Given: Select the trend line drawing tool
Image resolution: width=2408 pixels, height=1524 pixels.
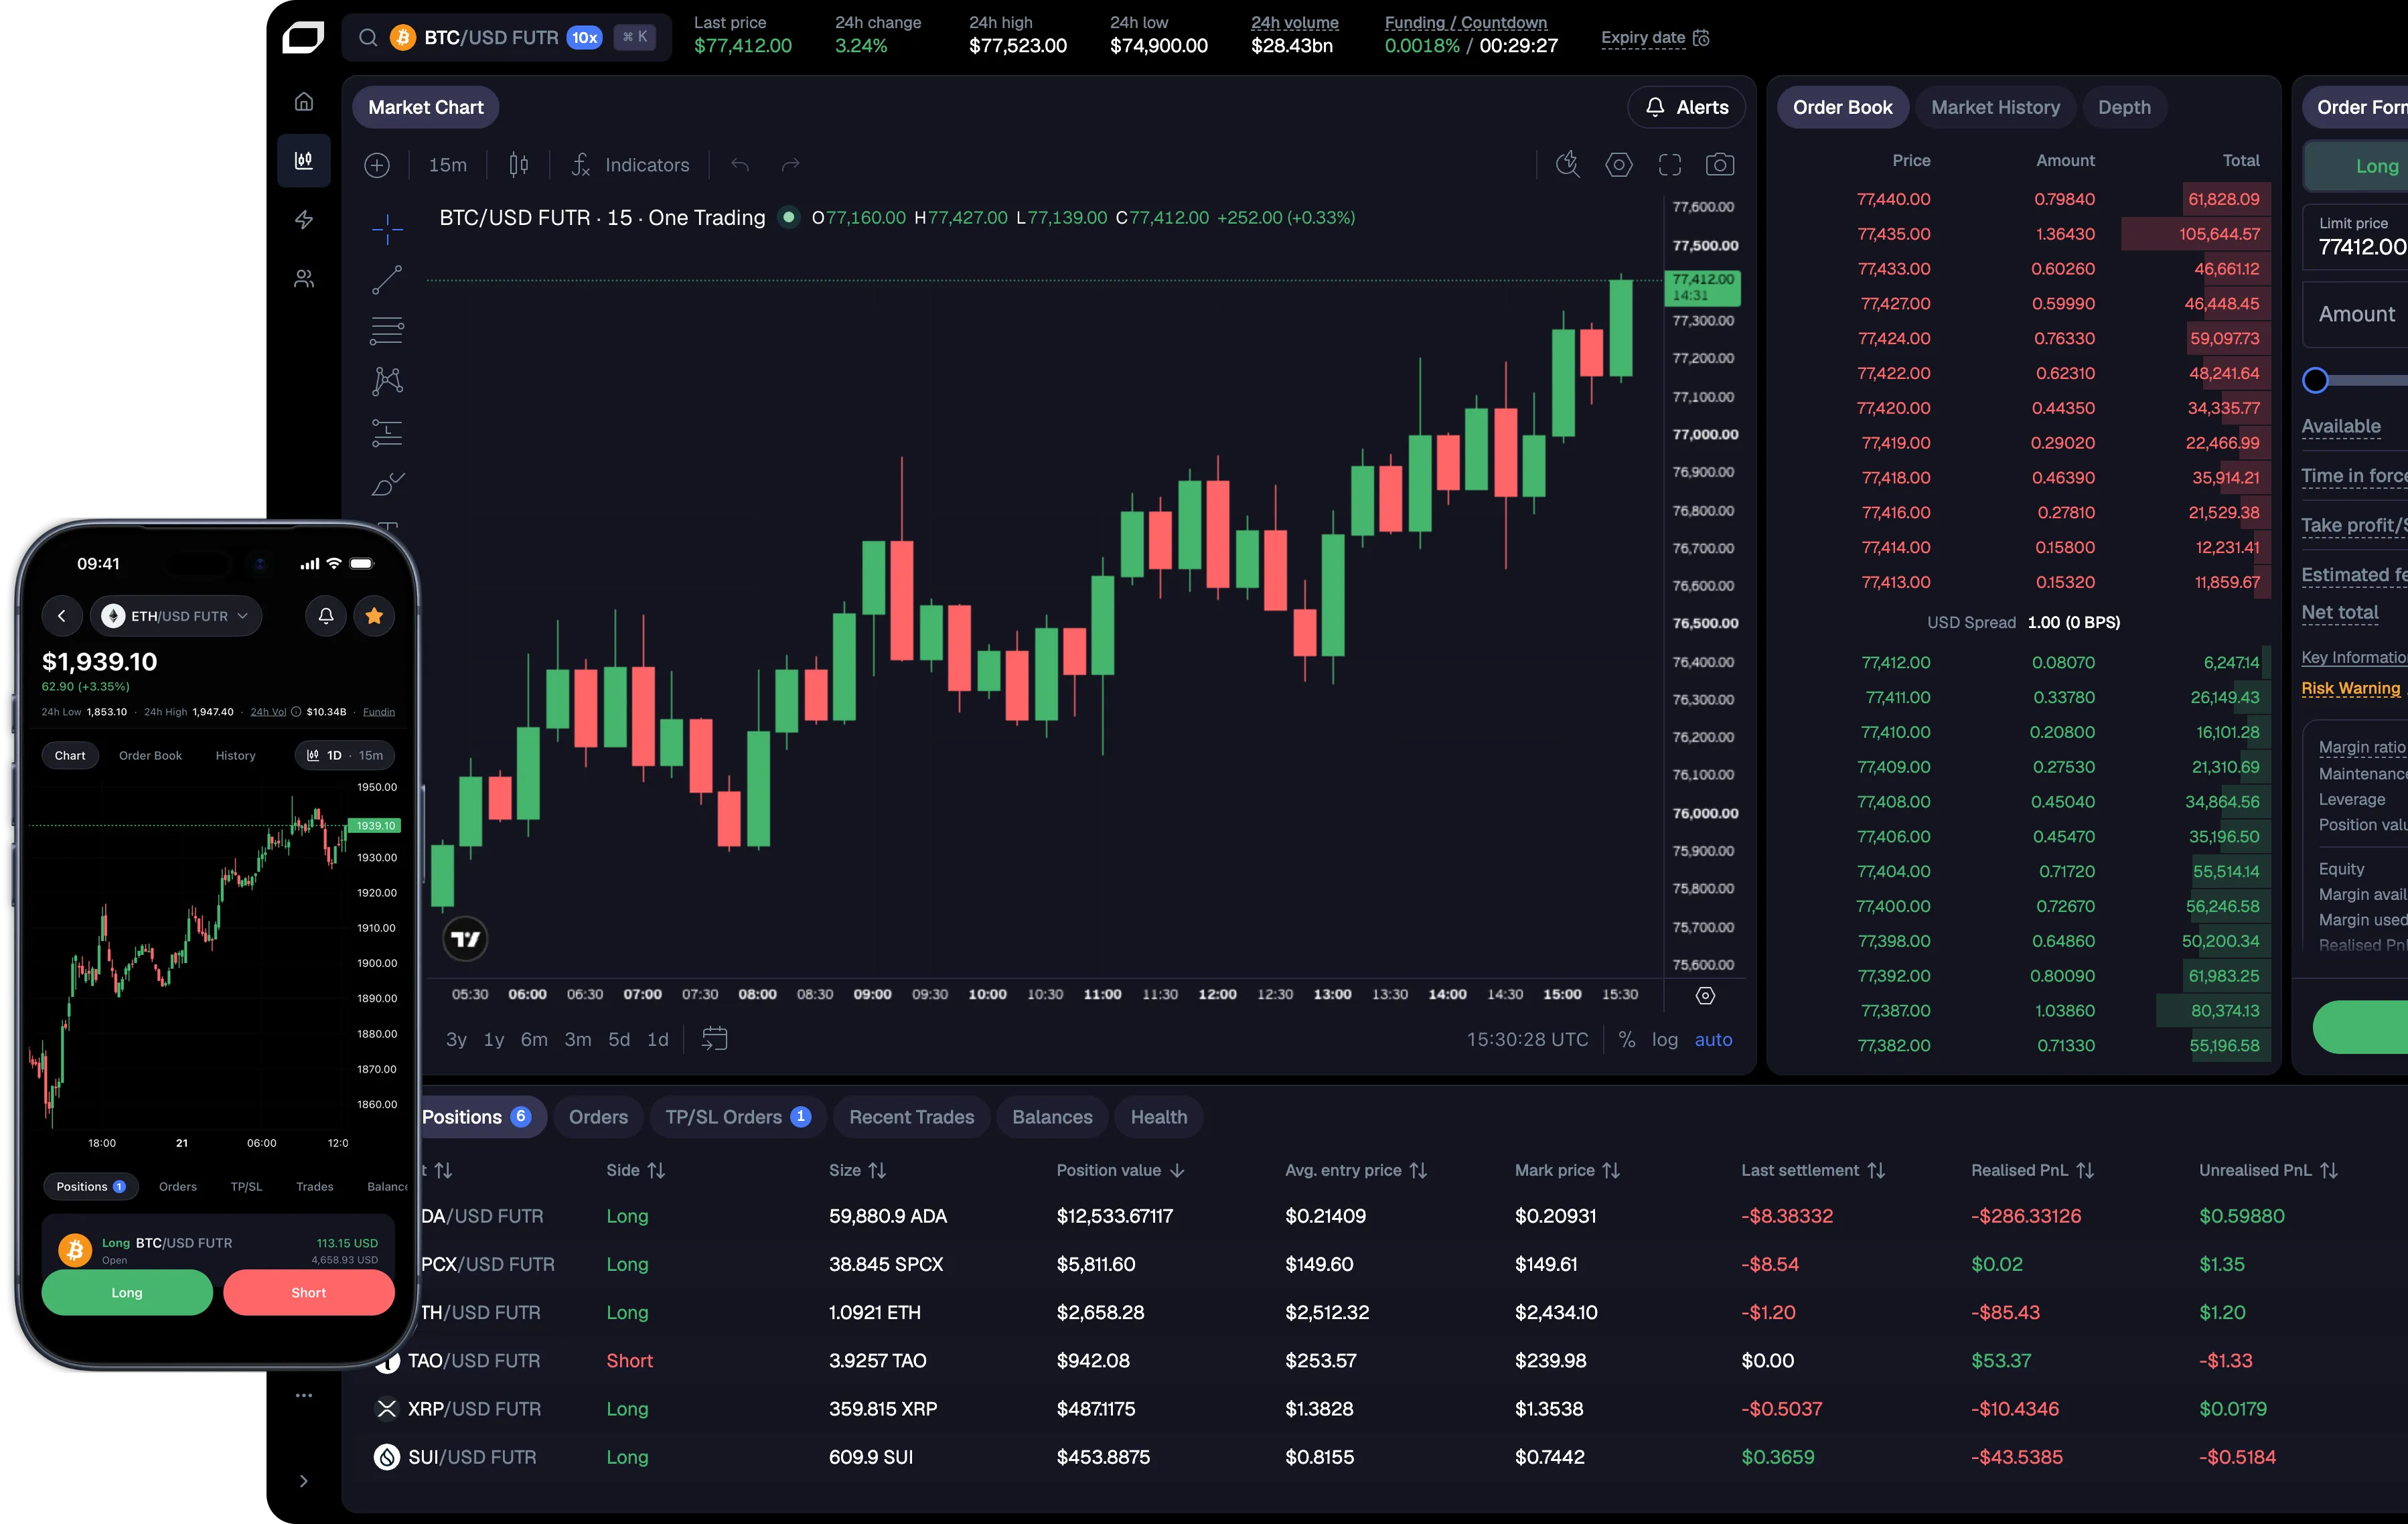Looking at the screenshot, I should click(x=387, y=280).
